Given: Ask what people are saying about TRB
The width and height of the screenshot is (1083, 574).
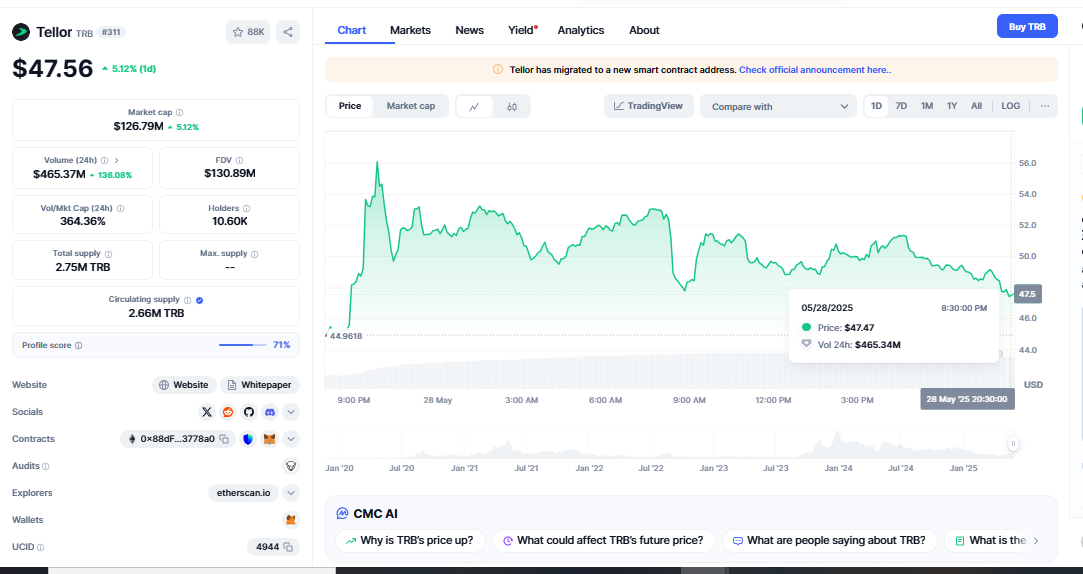Looking at the screenshot, I should (x=830, y=541).
